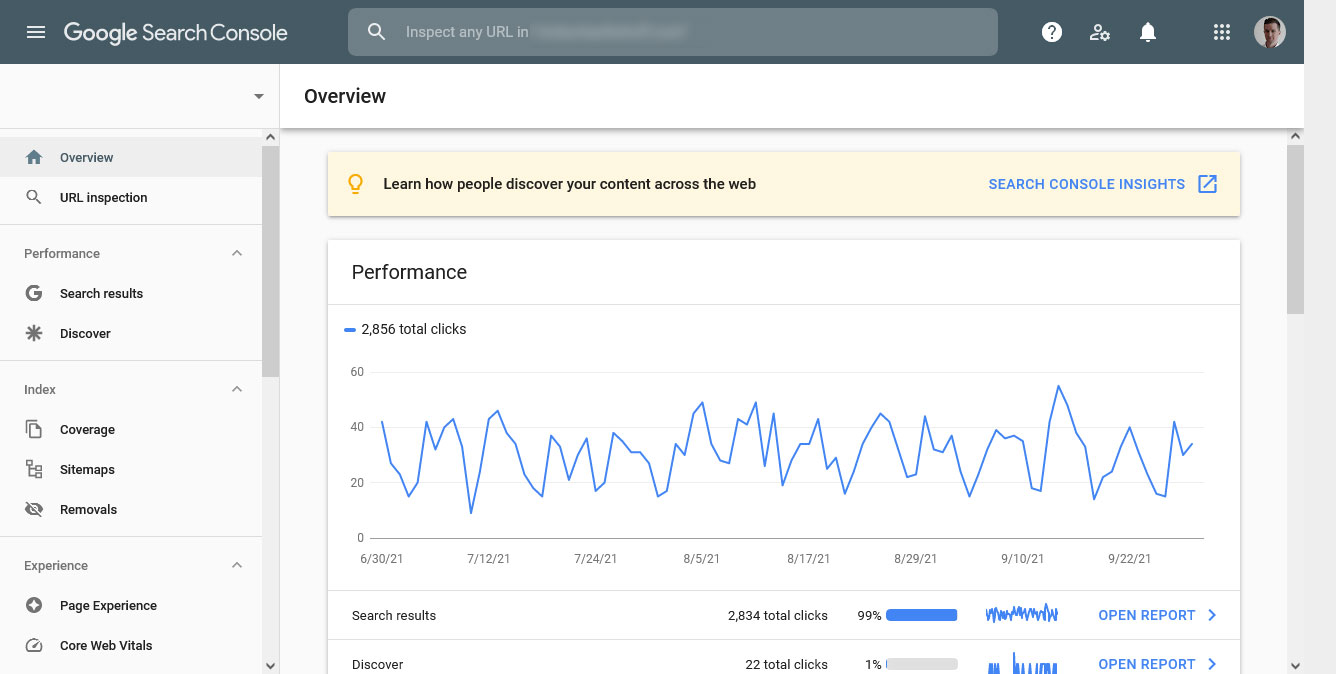The image size is (1336, 674).
Task: Open user and settings management icon
Action: click(x=1100, y=32)
